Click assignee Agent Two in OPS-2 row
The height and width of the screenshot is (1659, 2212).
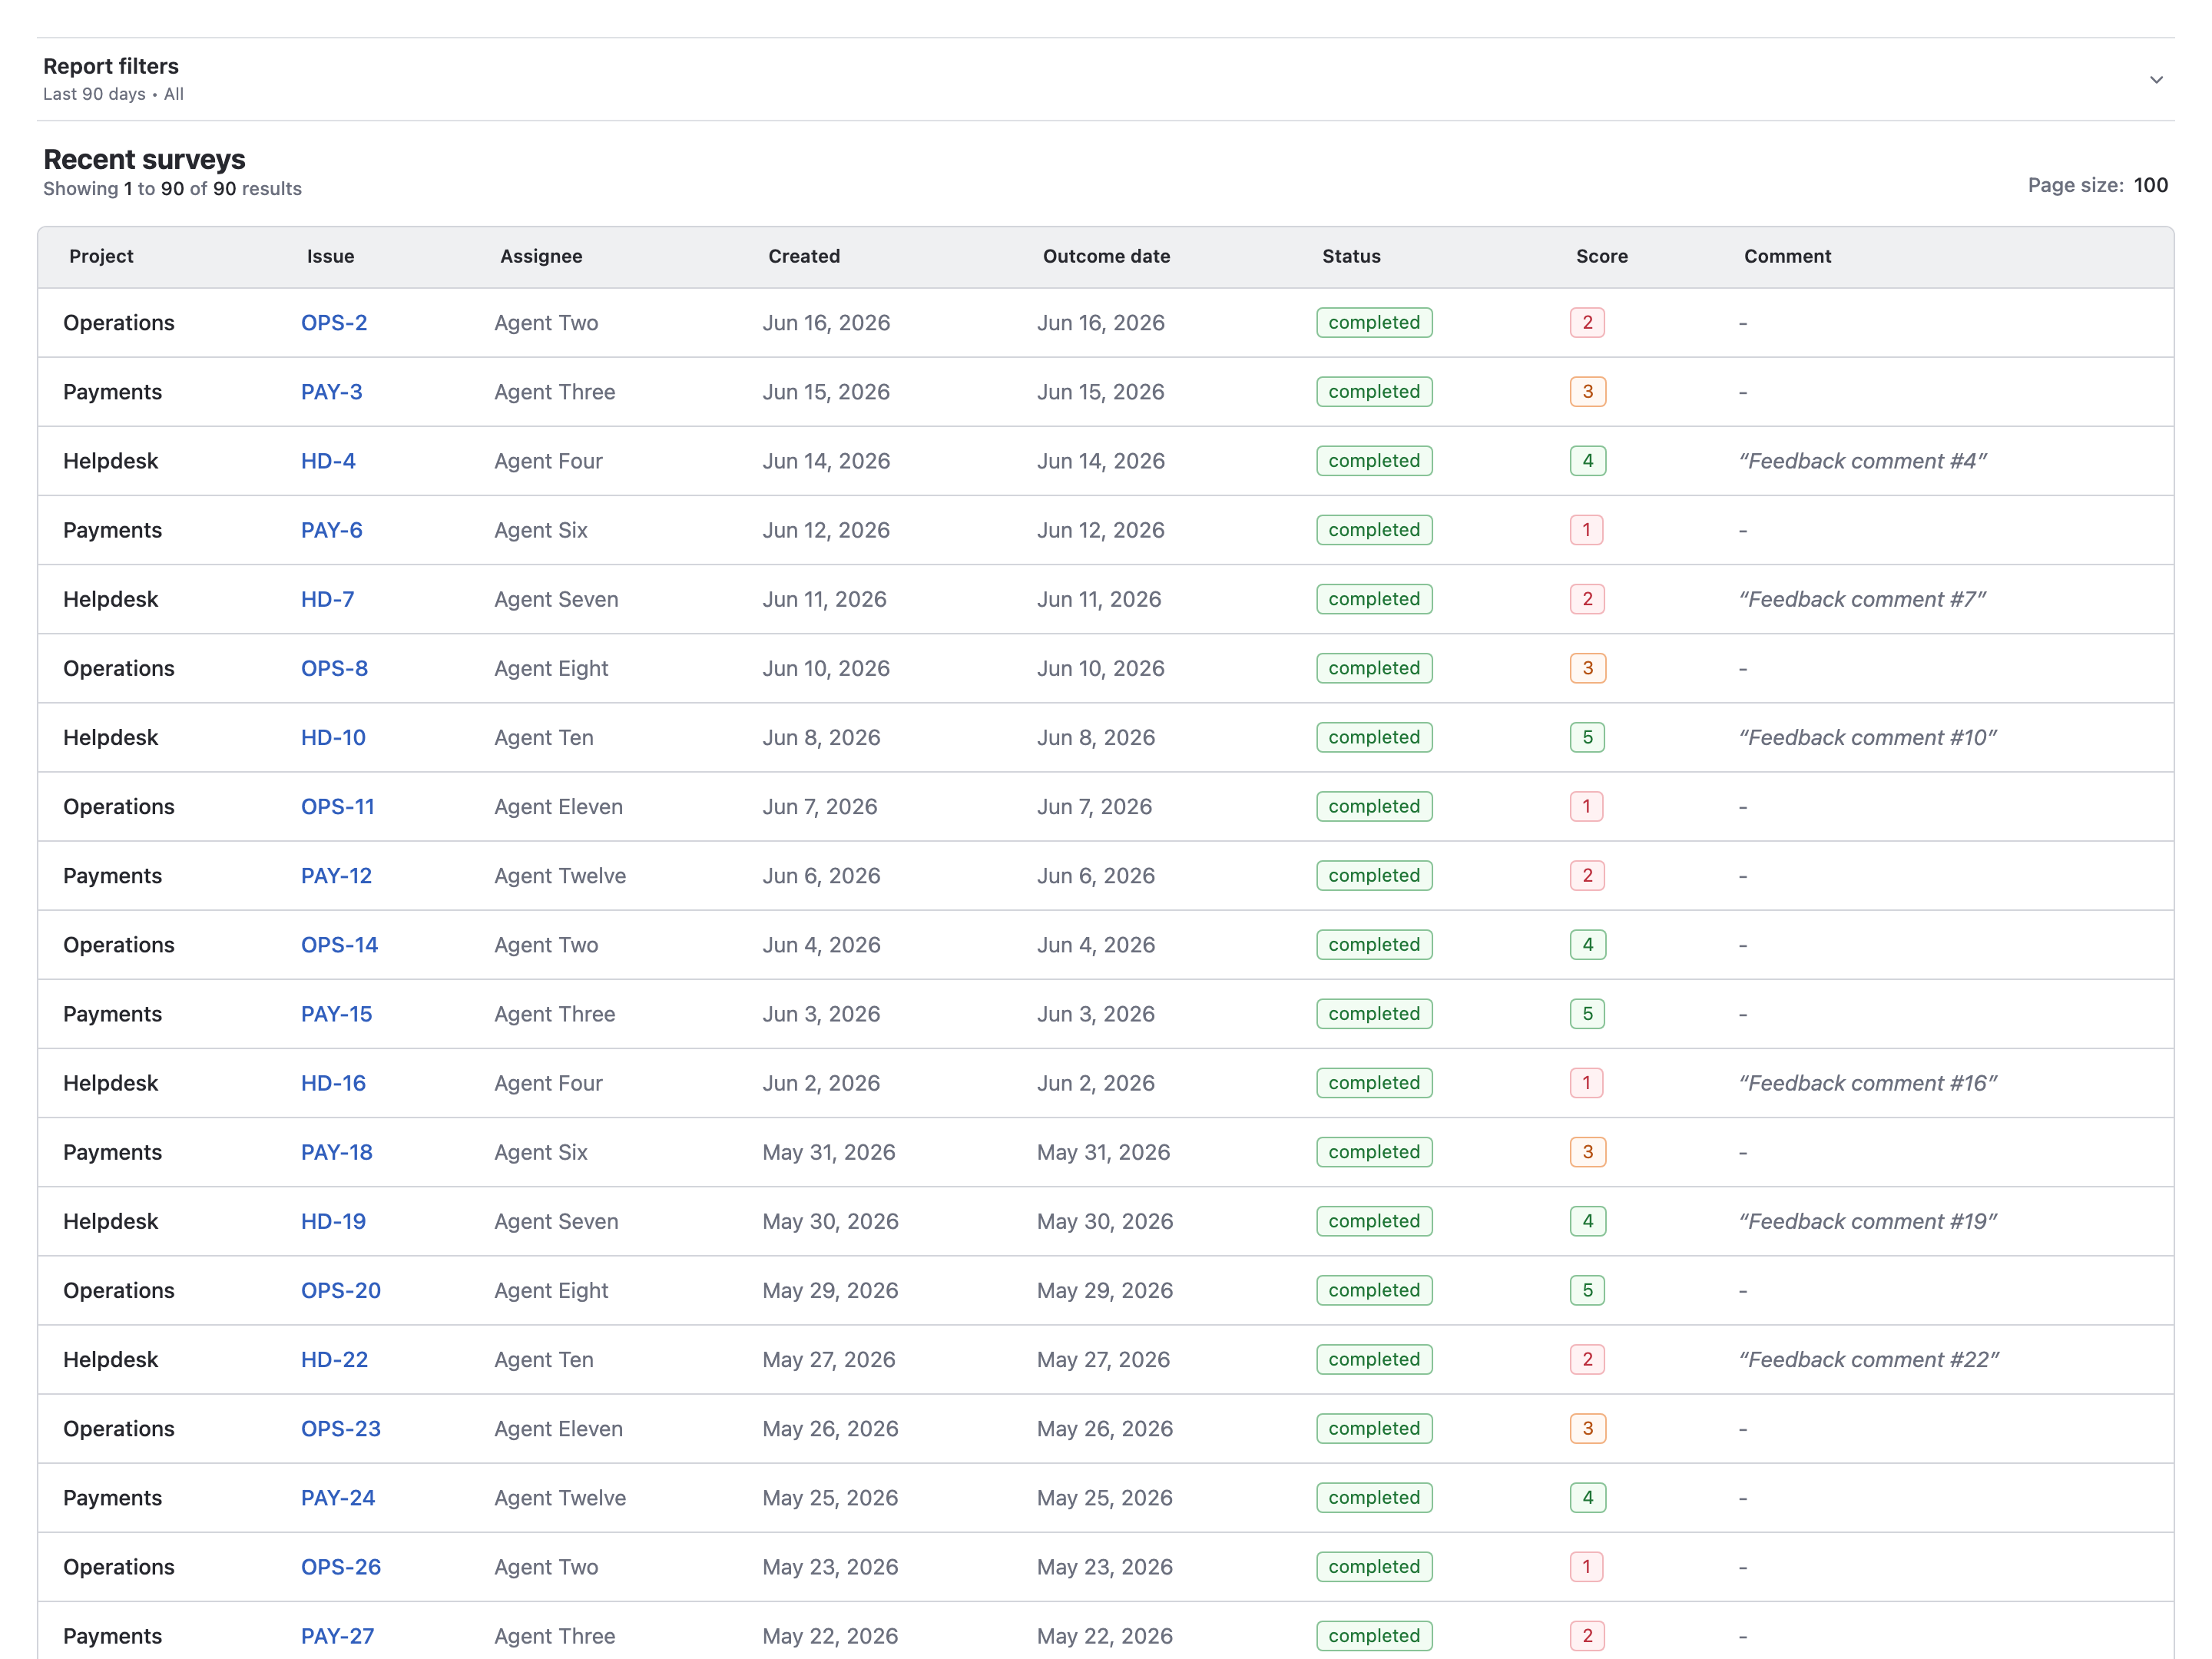pos(546,323)
